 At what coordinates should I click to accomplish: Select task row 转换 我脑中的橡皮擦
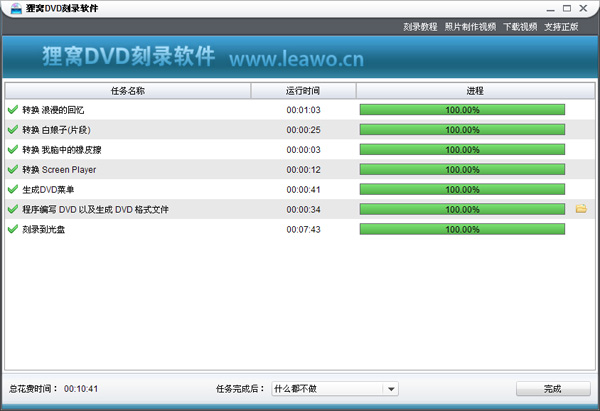coord(300,150)
